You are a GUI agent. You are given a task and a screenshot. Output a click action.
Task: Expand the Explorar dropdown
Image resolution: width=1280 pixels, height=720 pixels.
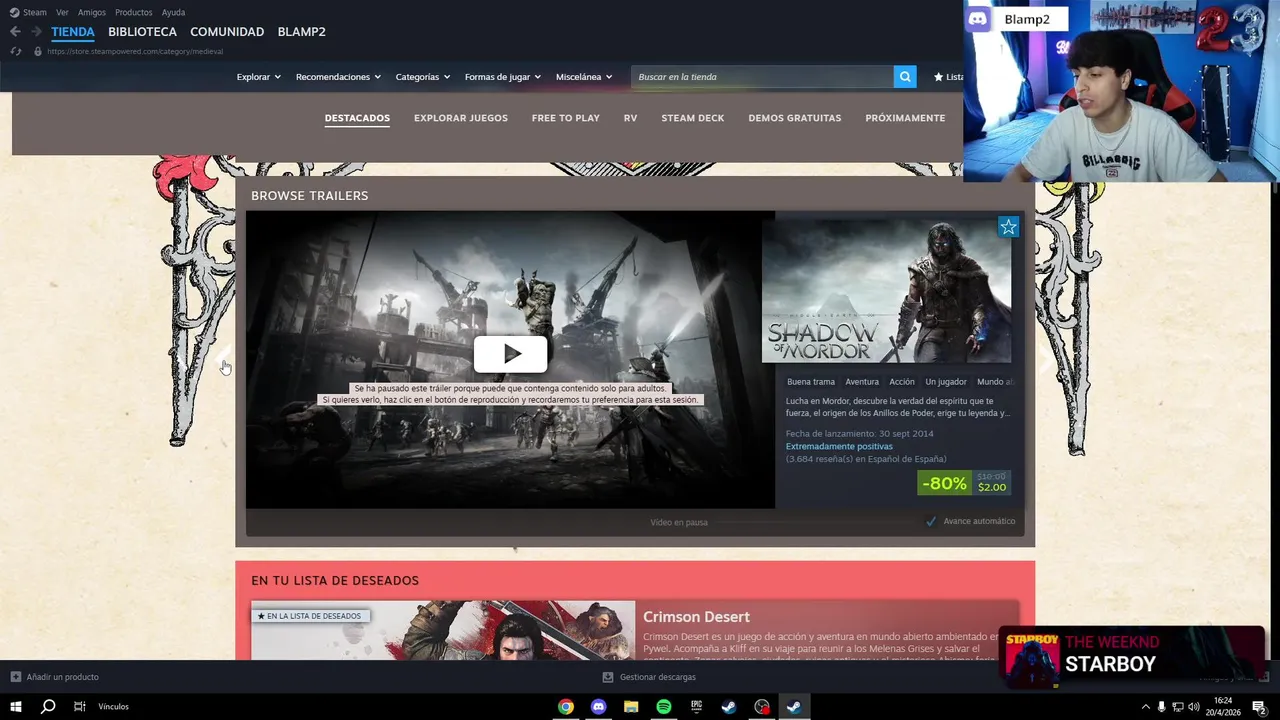258,77
